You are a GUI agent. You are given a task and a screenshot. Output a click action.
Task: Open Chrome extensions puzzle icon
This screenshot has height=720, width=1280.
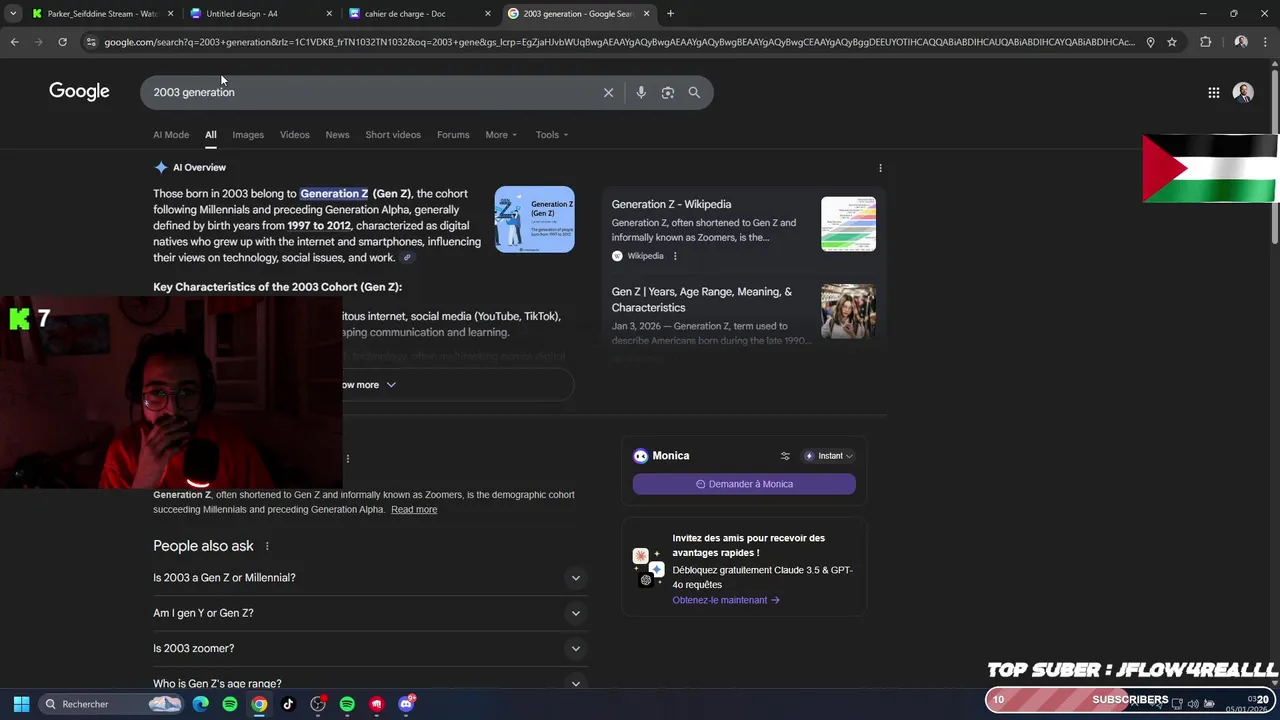1205,42
